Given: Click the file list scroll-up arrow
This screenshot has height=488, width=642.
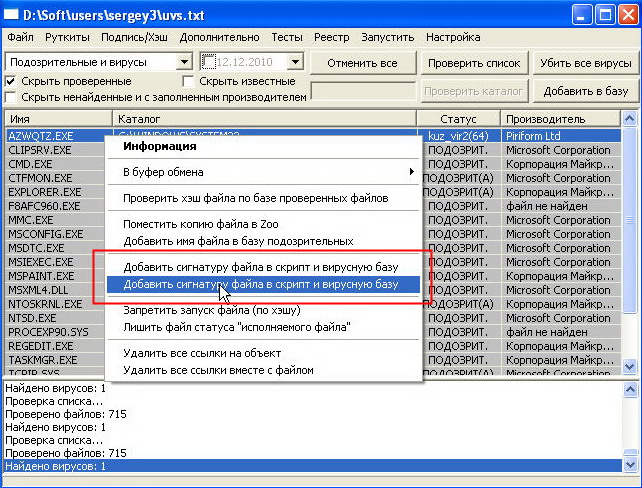Looking at the screenshot, I should pyautogui.click(x=629, y=119).
